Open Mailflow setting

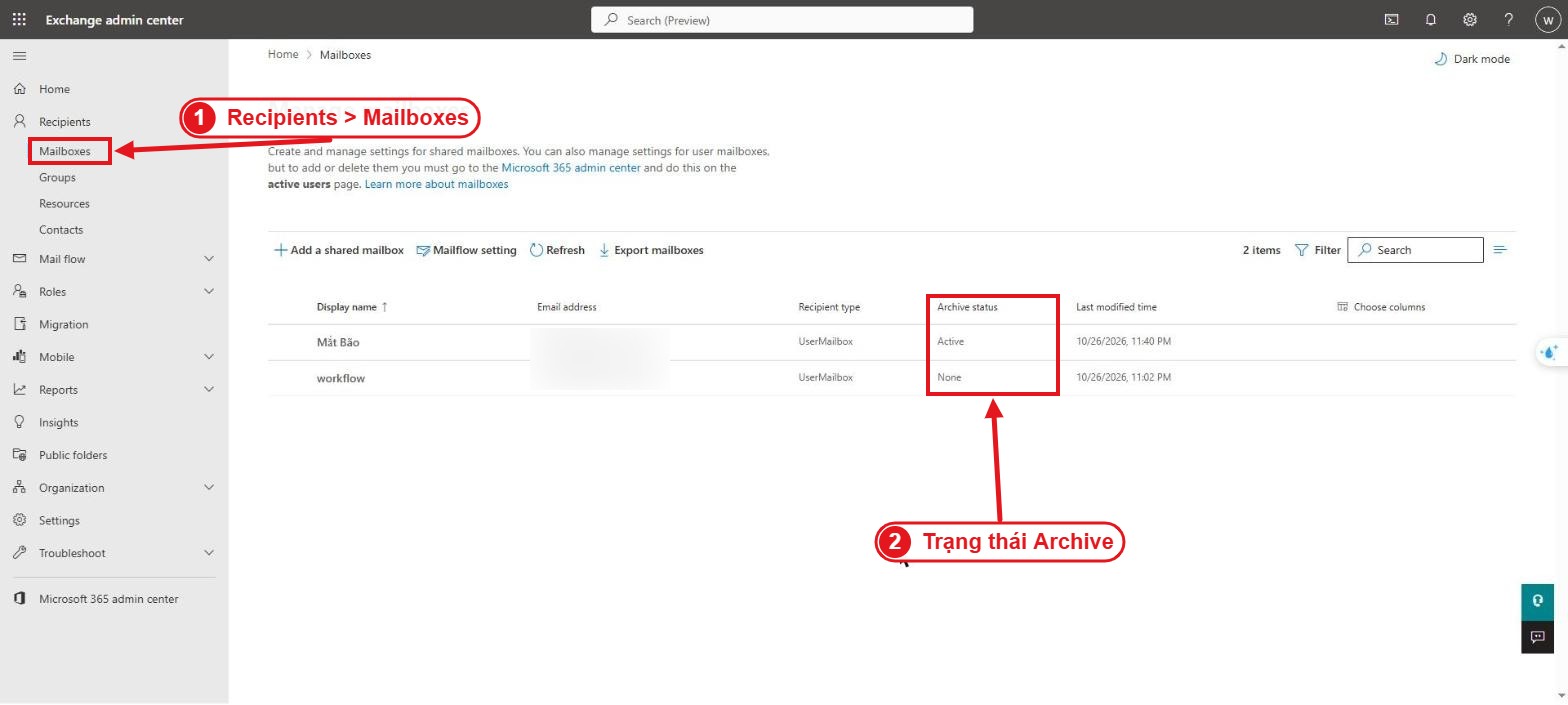pyautogui.click(x=467, y=250)
